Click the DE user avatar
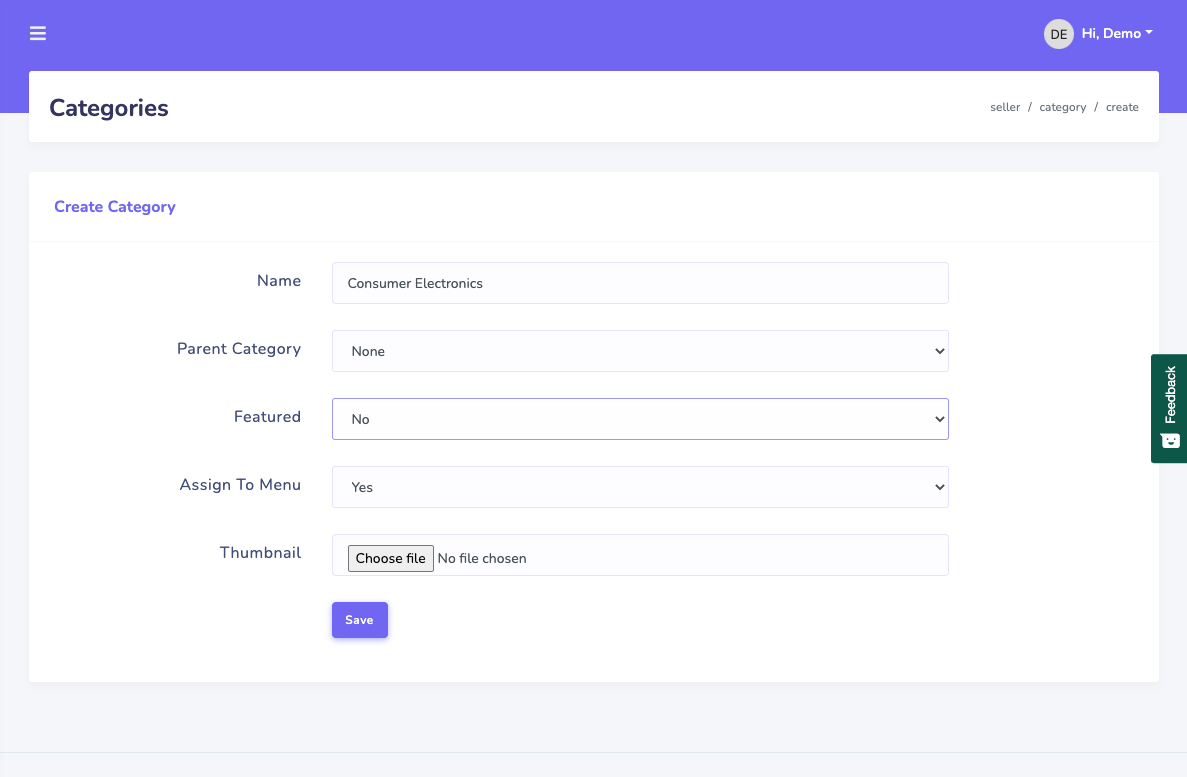The width and height of the screenshot is (1187, 777). tap(1058, 34)
